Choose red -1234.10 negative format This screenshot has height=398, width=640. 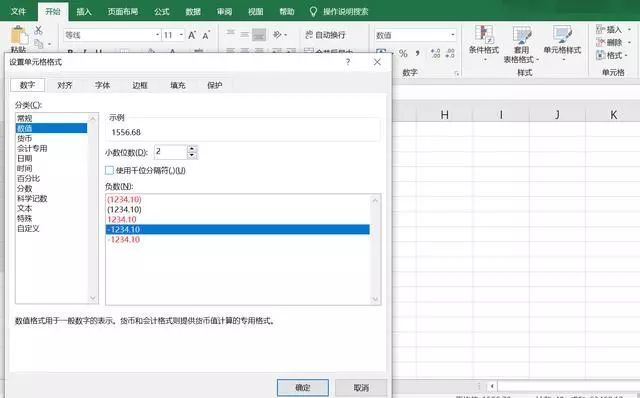[238, 240]
